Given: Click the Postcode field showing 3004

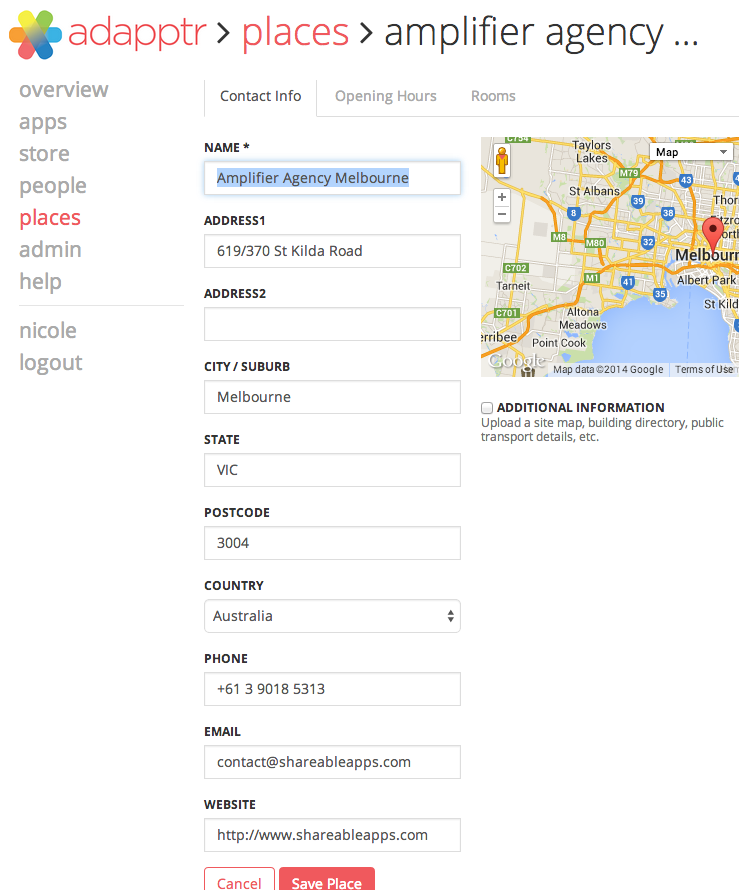Looking at the screenshot, I should click(332, 543).
